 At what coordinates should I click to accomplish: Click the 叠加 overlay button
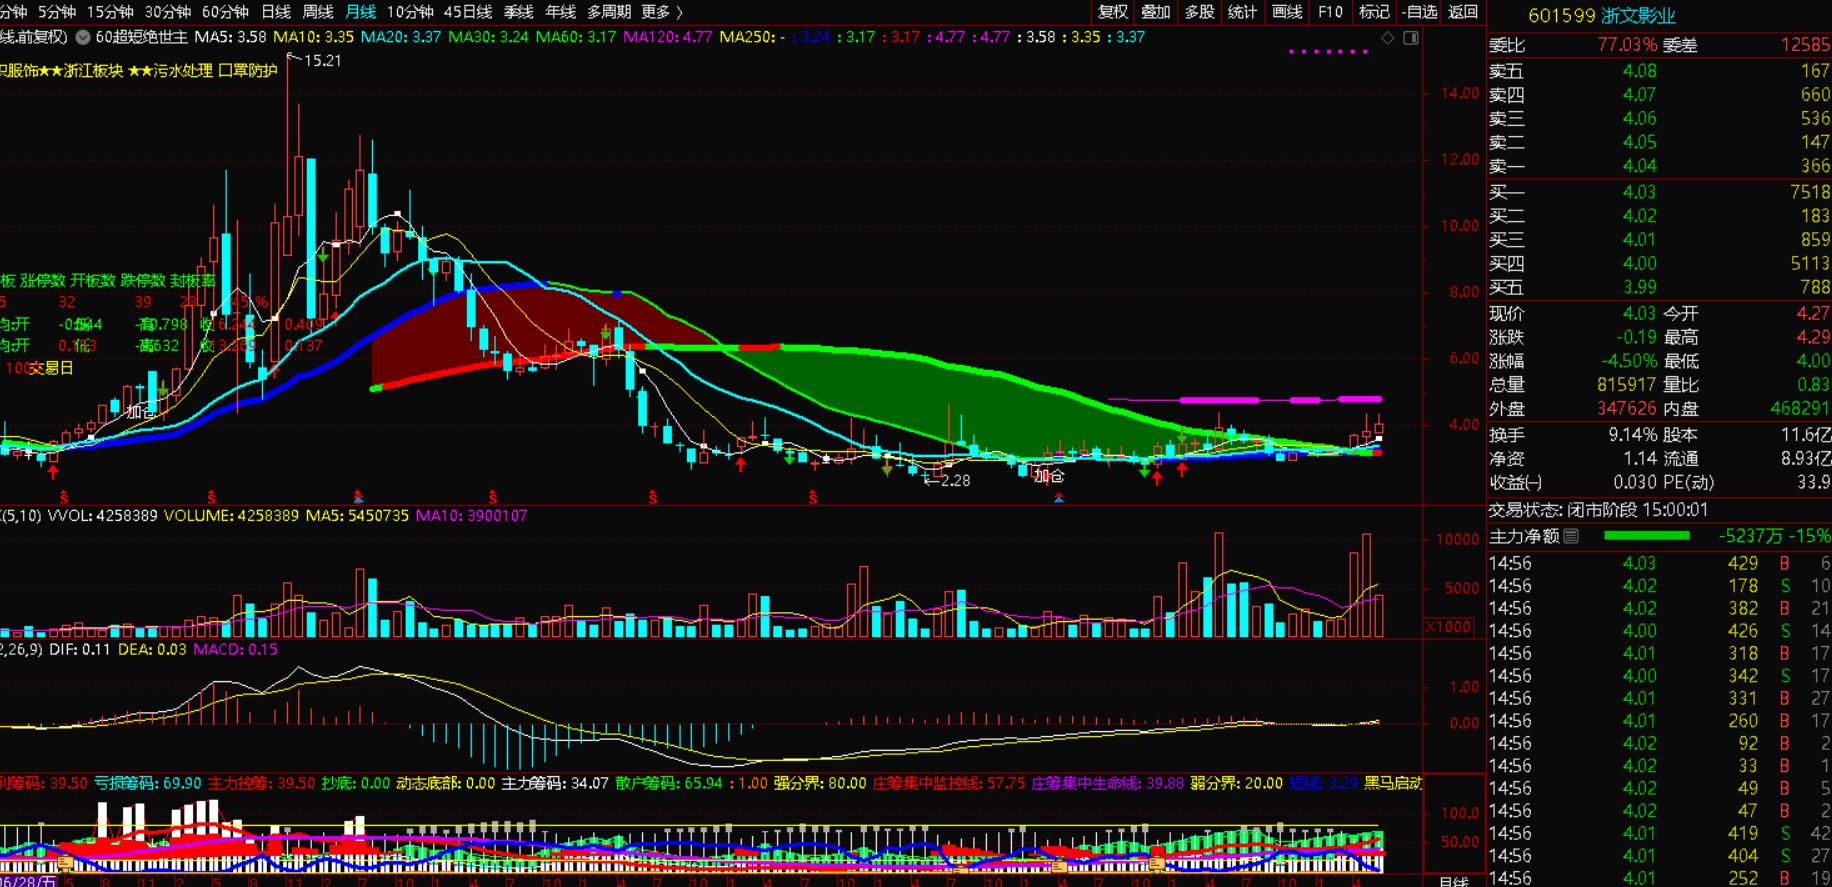(x=1156, y=12)
